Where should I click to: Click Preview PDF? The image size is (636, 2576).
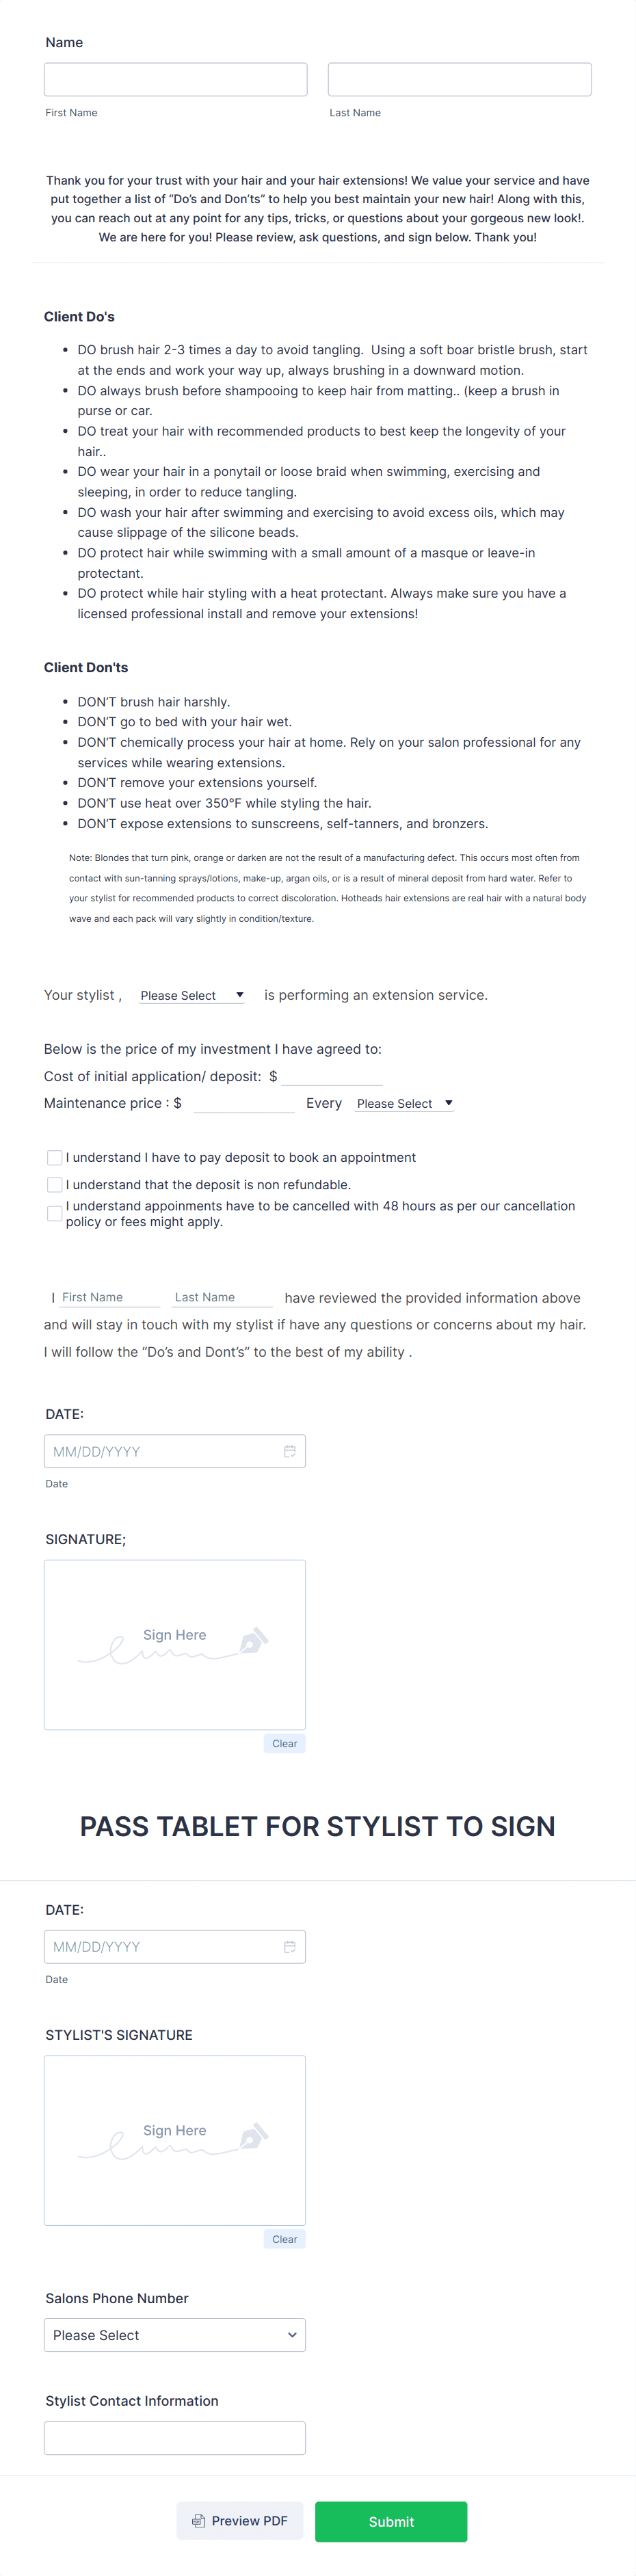(x=239, y=2521)
